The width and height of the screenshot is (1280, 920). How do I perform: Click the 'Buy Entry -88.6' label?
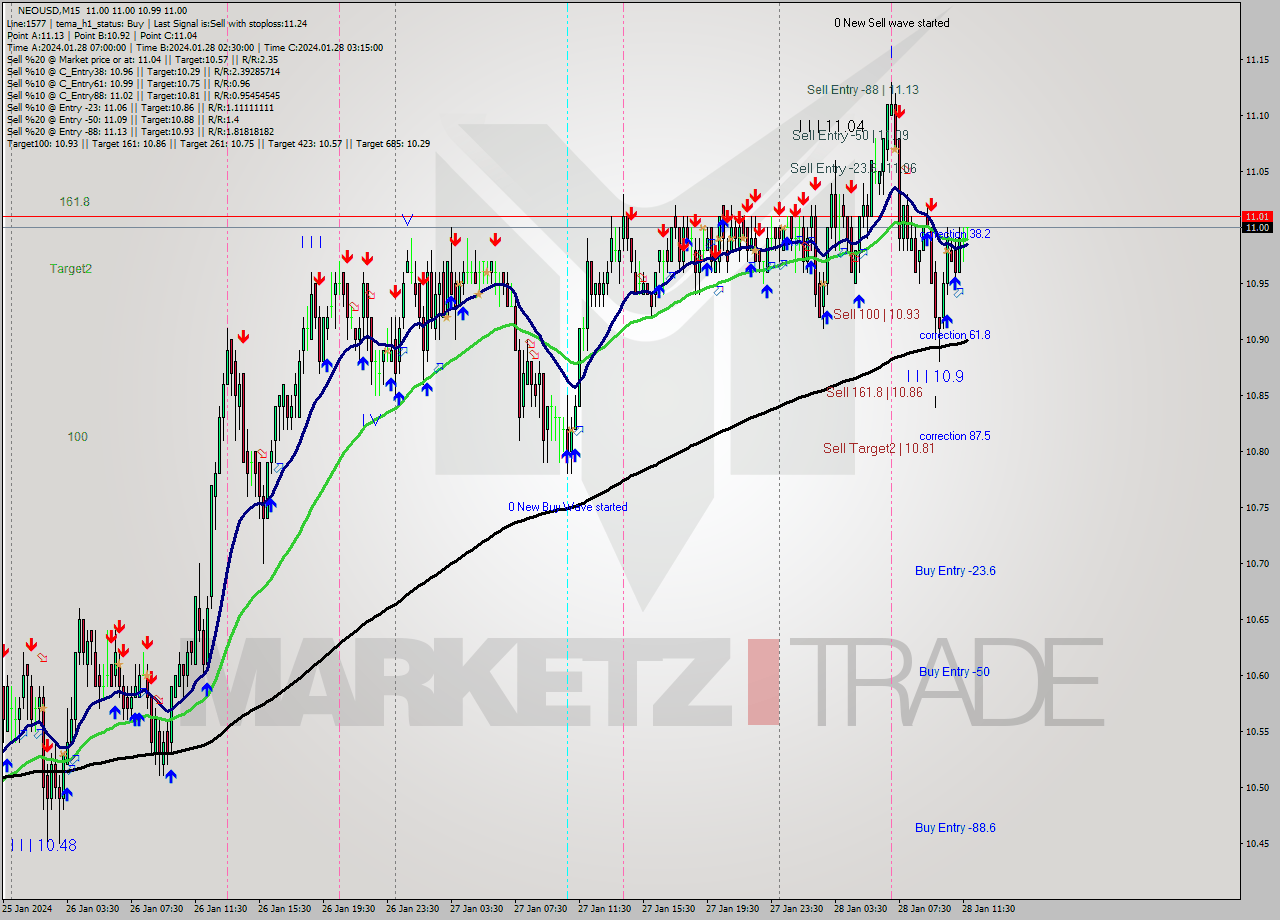pos(955,828)
